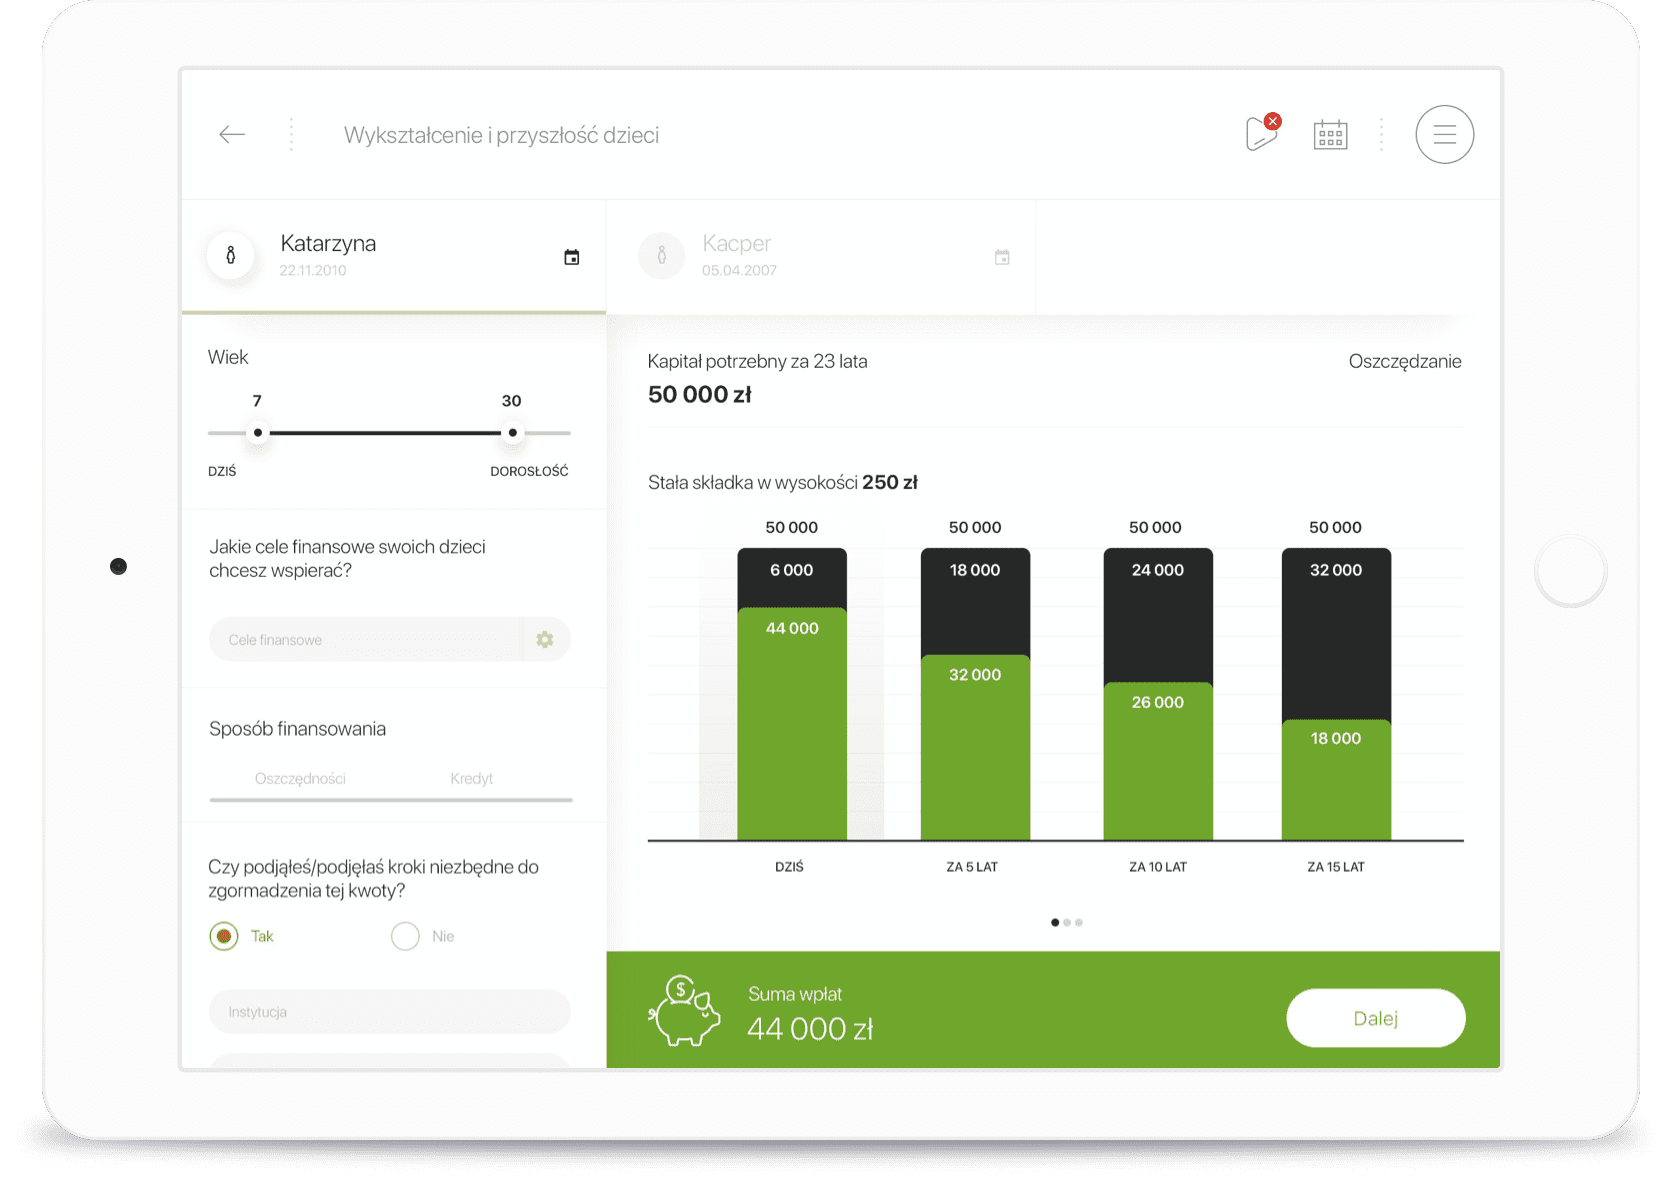Open the hamburger menu button

[1444, 134]
